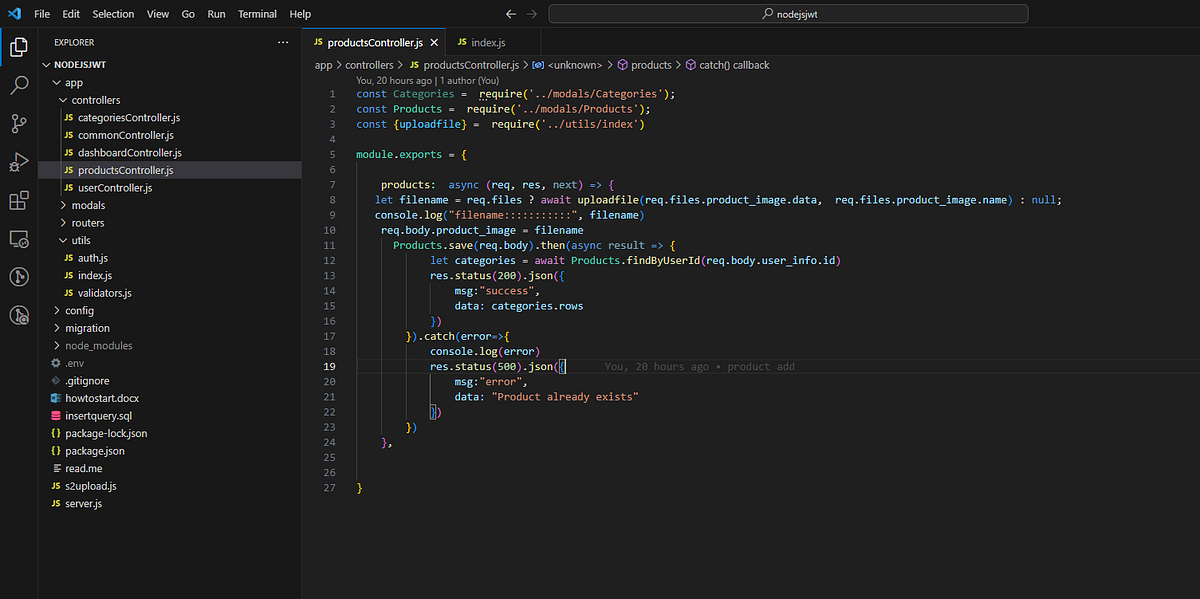
Task: Open the Explorer more actions ellipsis
Action: coord(283,41)
